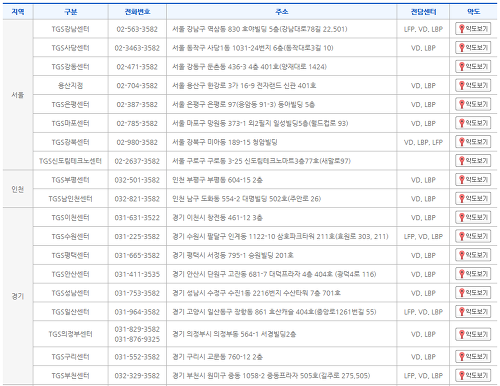The image size is (500, 386).
Task: Click the 인천 부평구 부평동 604-15 address
Action: pos(217,180)
